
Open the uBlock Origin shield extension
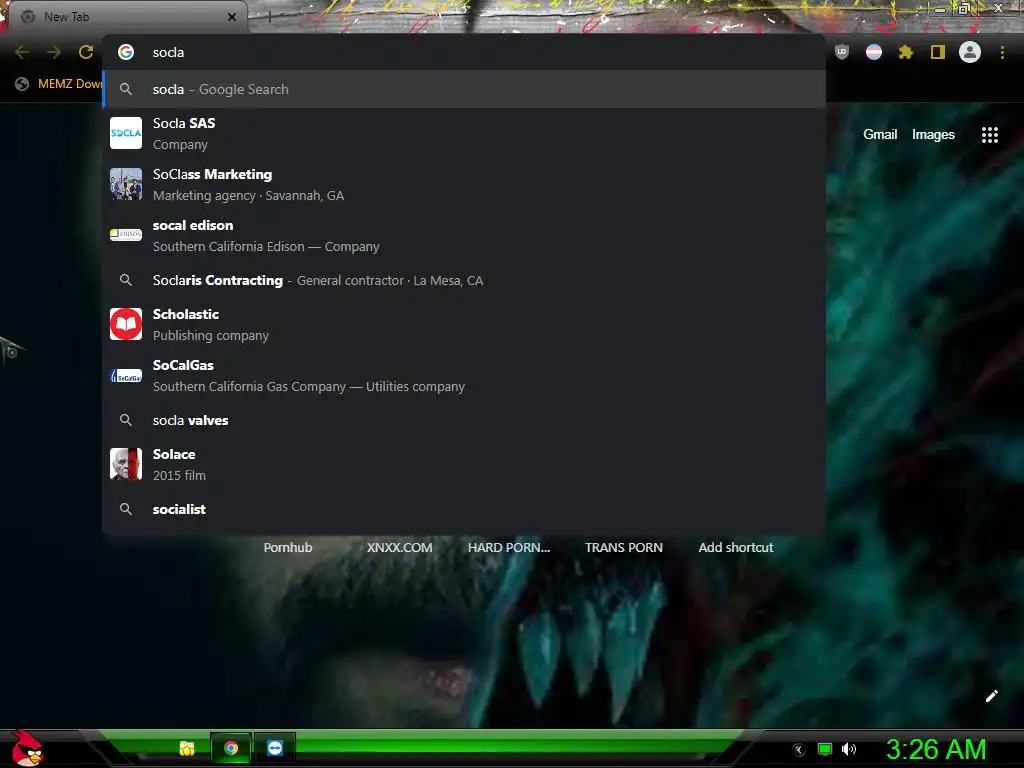pos(842,52)
